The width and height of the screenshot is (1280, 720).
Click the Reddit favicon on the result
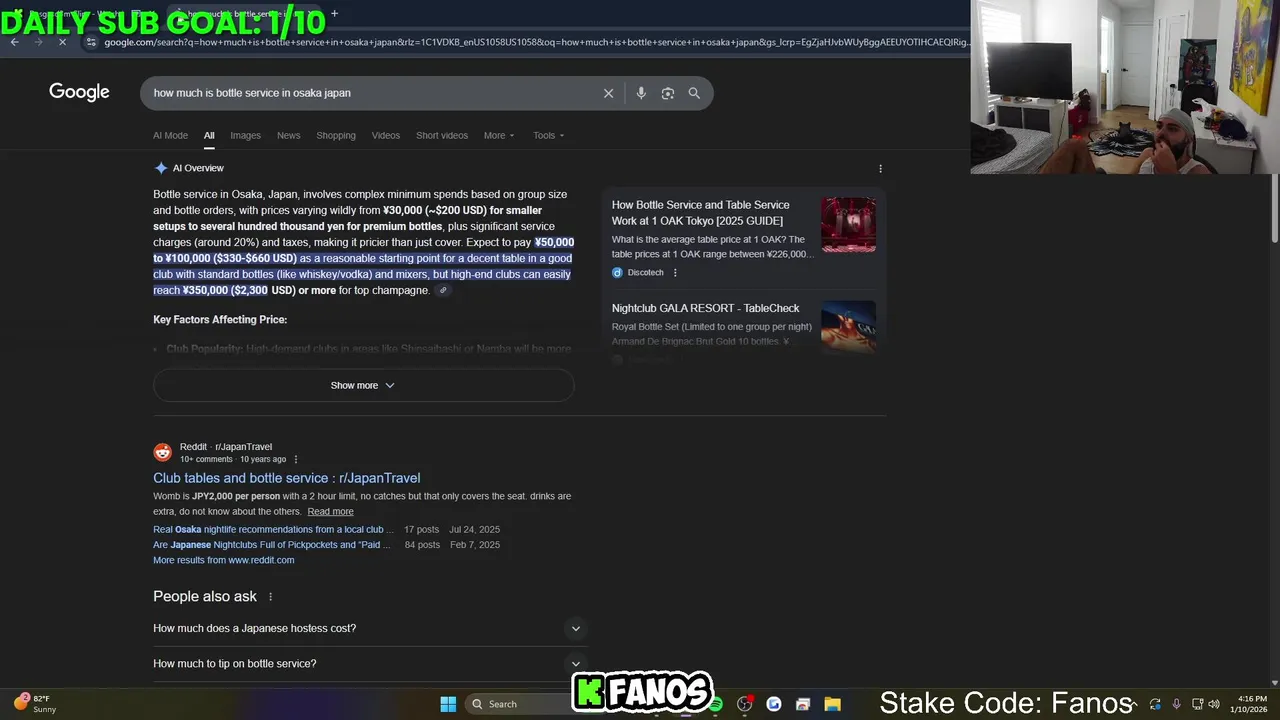click(162, 452)
